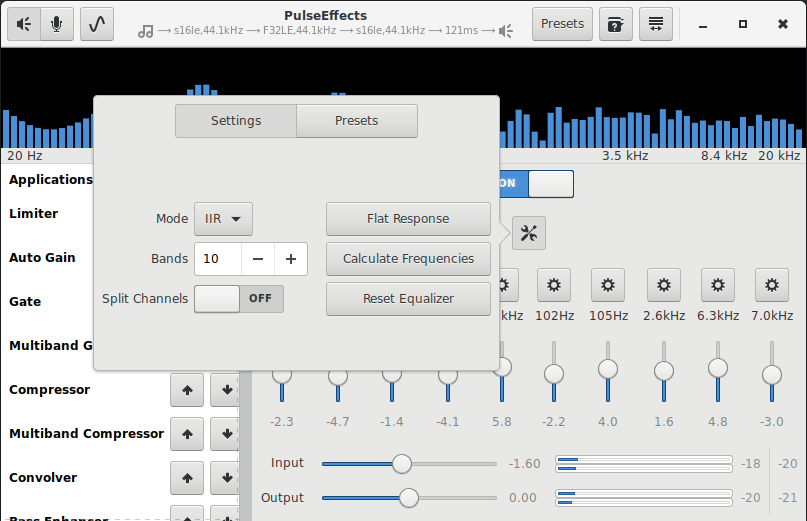Click the 2.6kHz band gain slider knob
The image size is (807, 521).
(664, 371)
